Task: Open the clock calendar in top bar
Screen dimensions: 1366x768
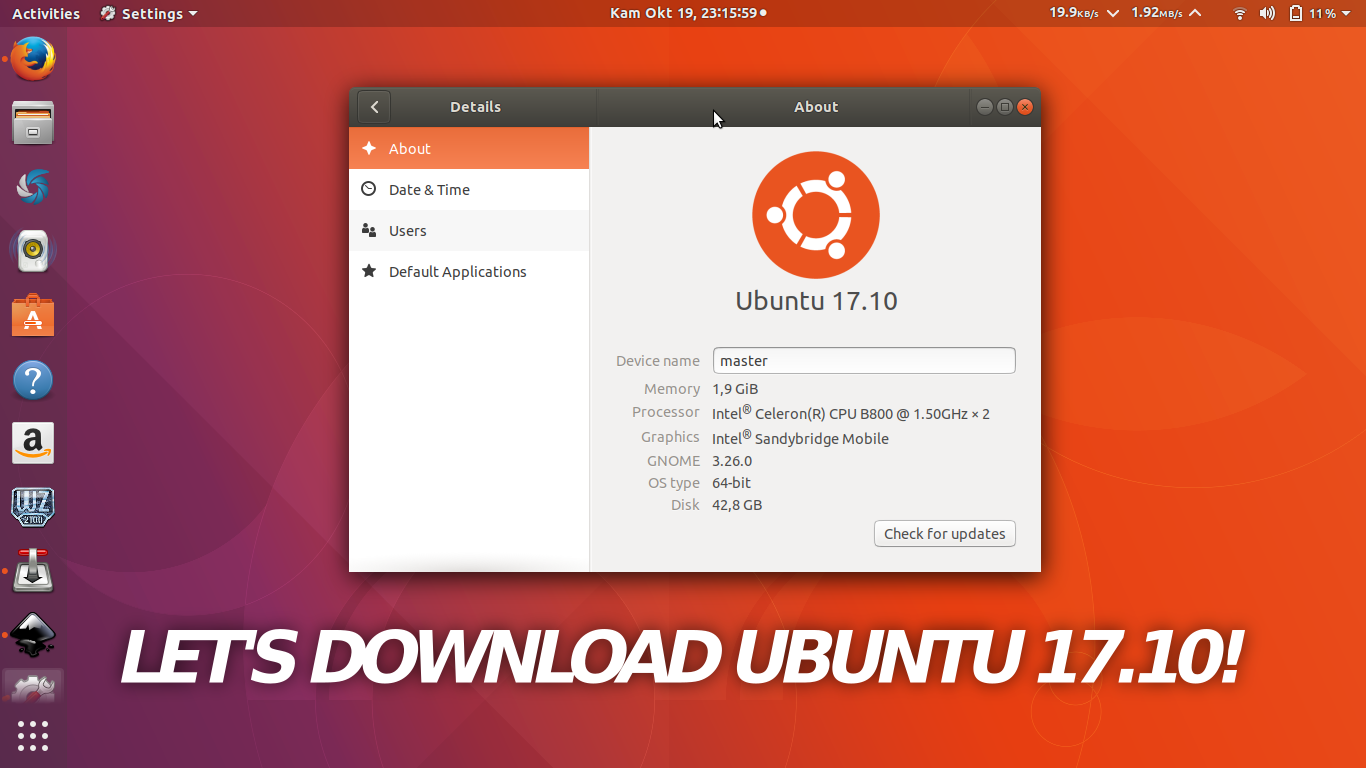Action: tap(688, 13)
